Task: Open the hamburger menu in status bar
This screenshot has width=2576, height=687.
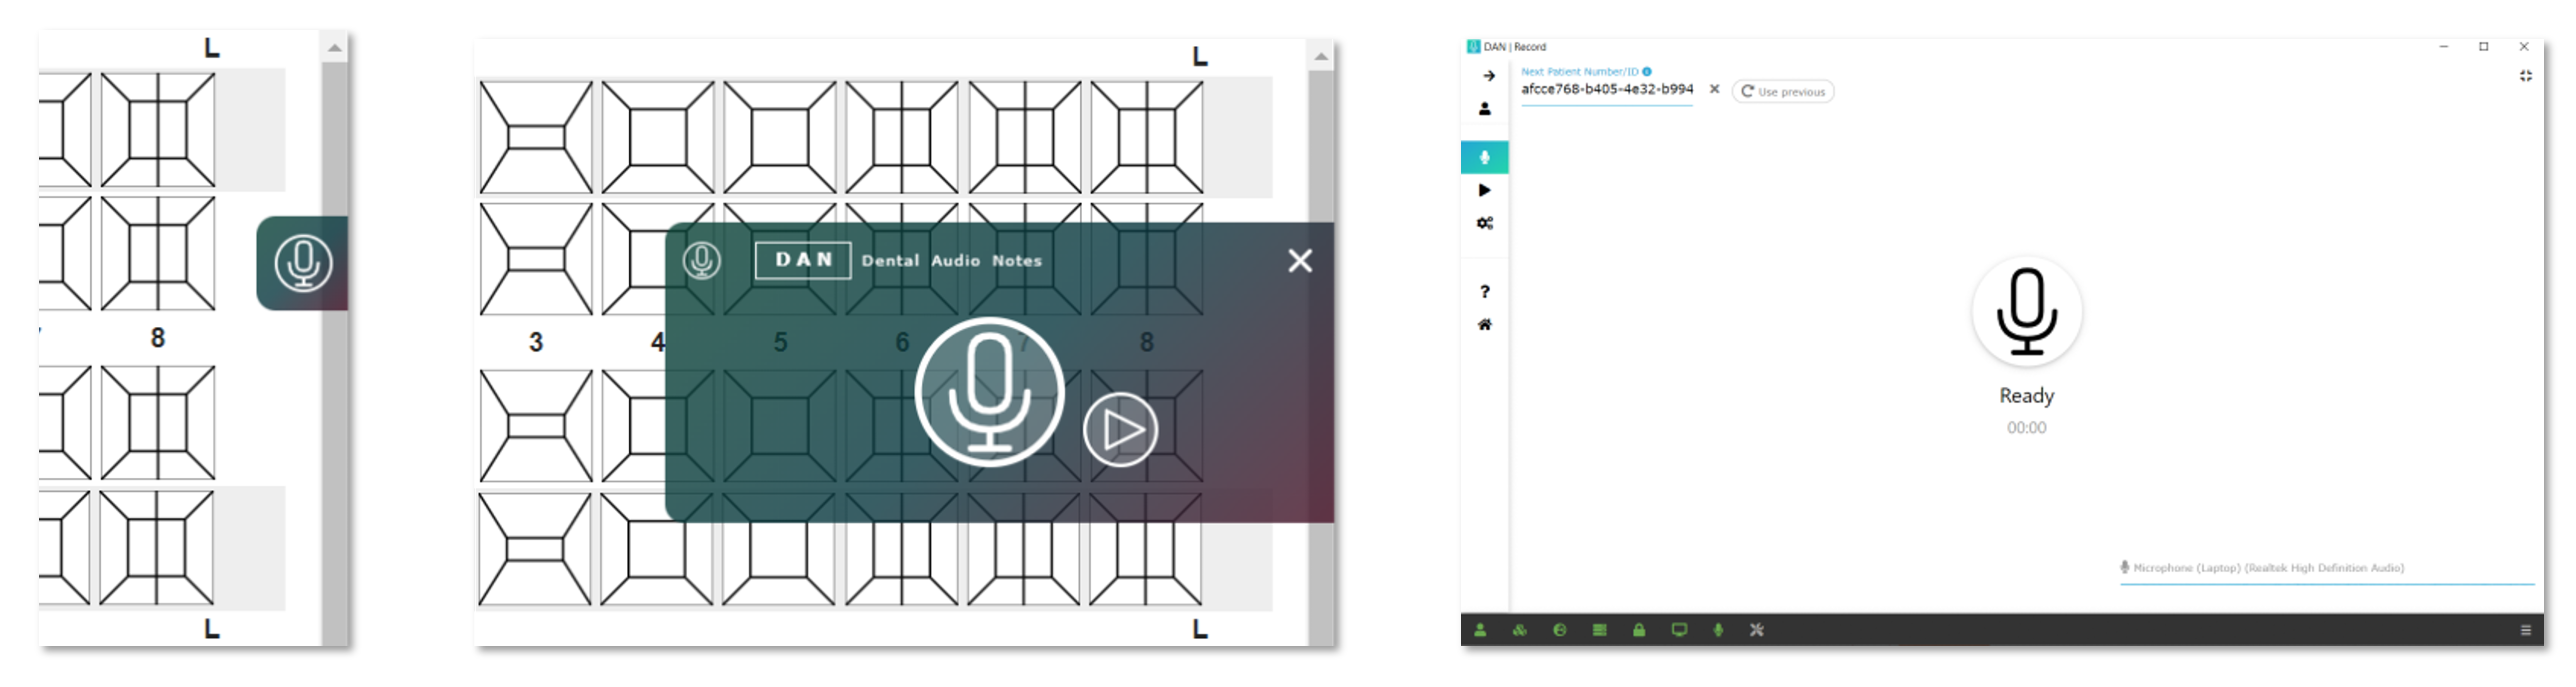Action: [2525, 630]
